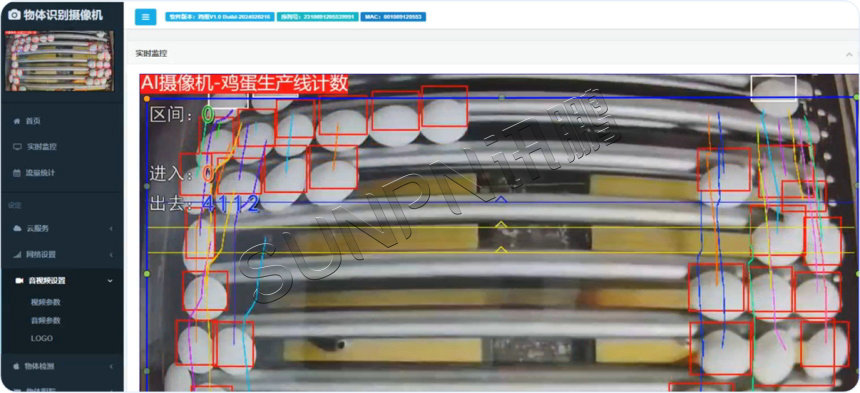Click the MAC address badge
This screenshot has height=393, width=860.
click(393, 17)
